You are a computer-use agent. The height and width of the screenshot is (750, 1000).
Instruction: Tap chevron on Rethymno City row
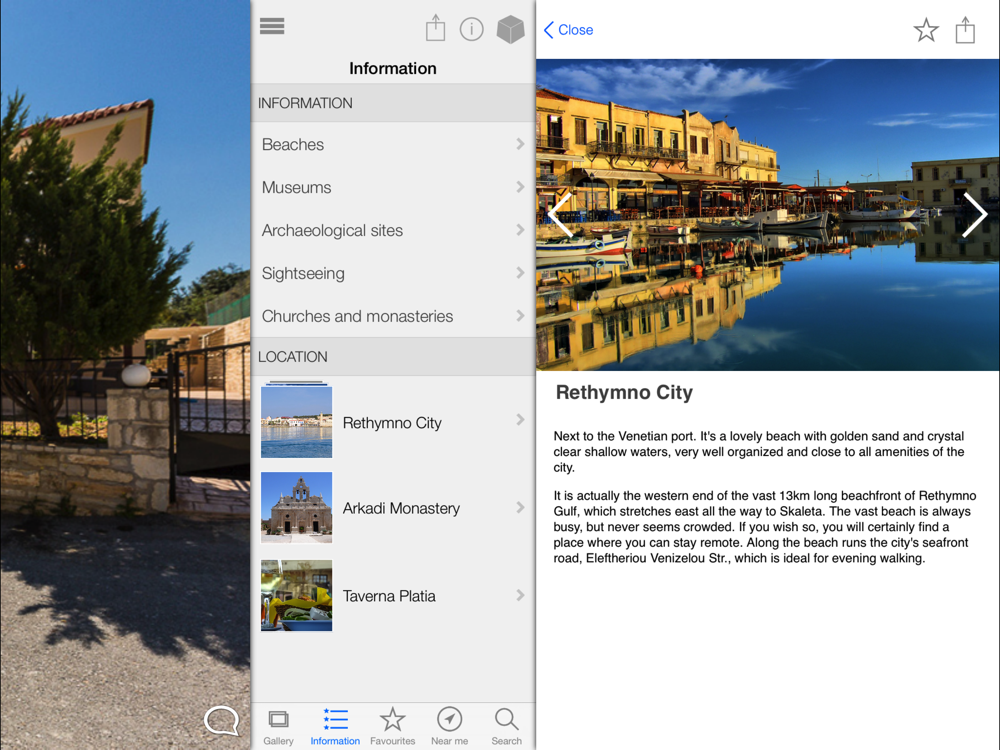click(520, 420)
